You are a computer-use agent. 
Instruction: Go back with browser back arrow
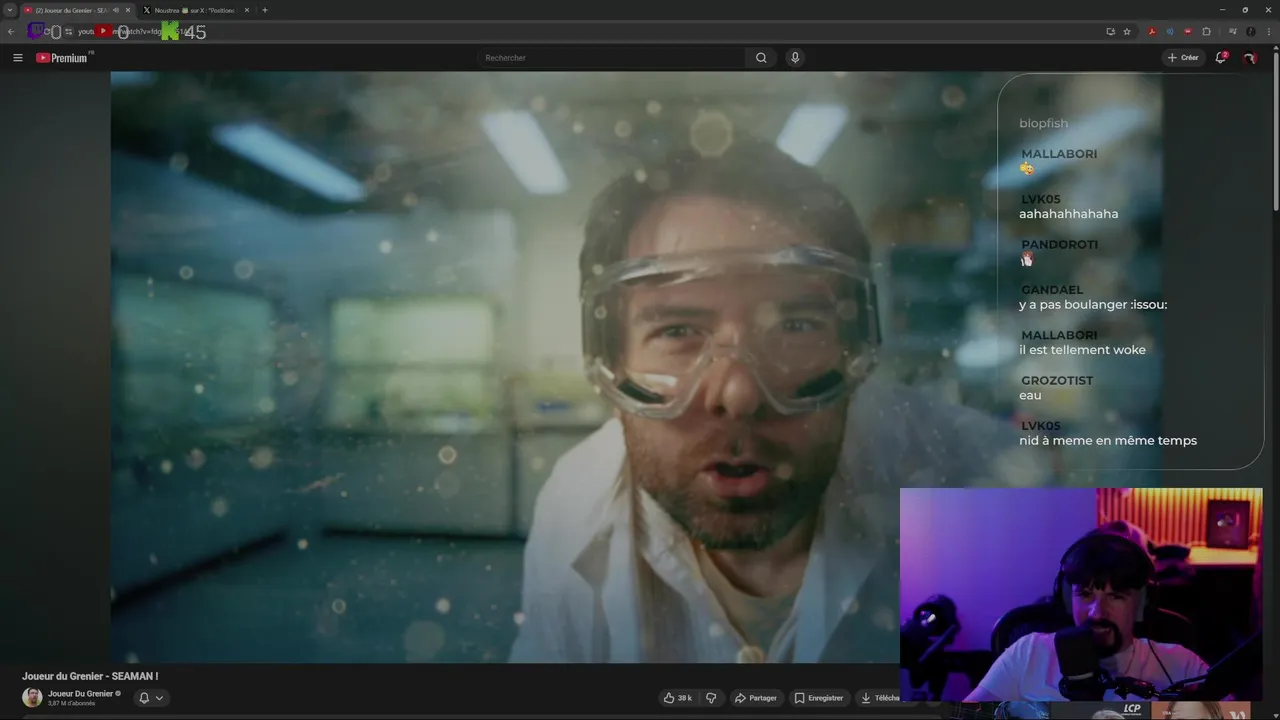[11, 32]
